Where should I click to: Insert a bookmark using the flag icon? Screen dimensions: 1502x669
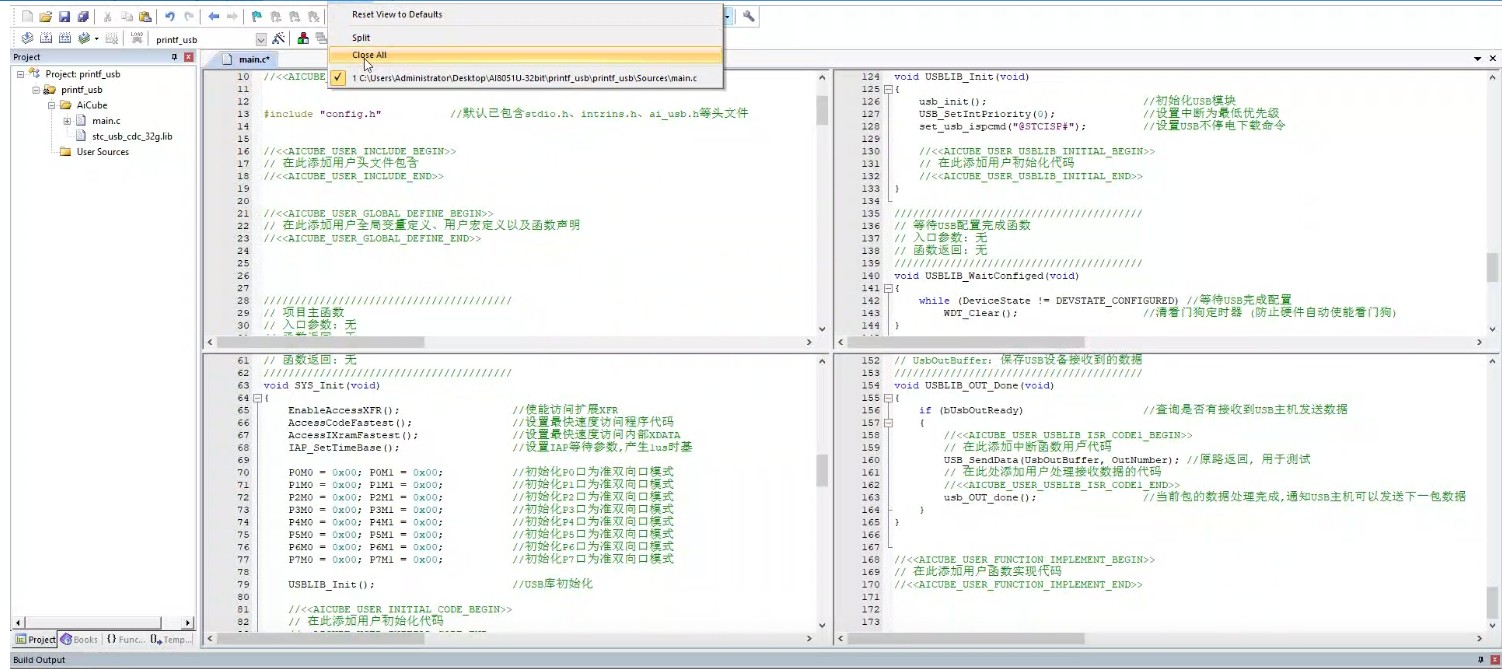tap(257, 17)
